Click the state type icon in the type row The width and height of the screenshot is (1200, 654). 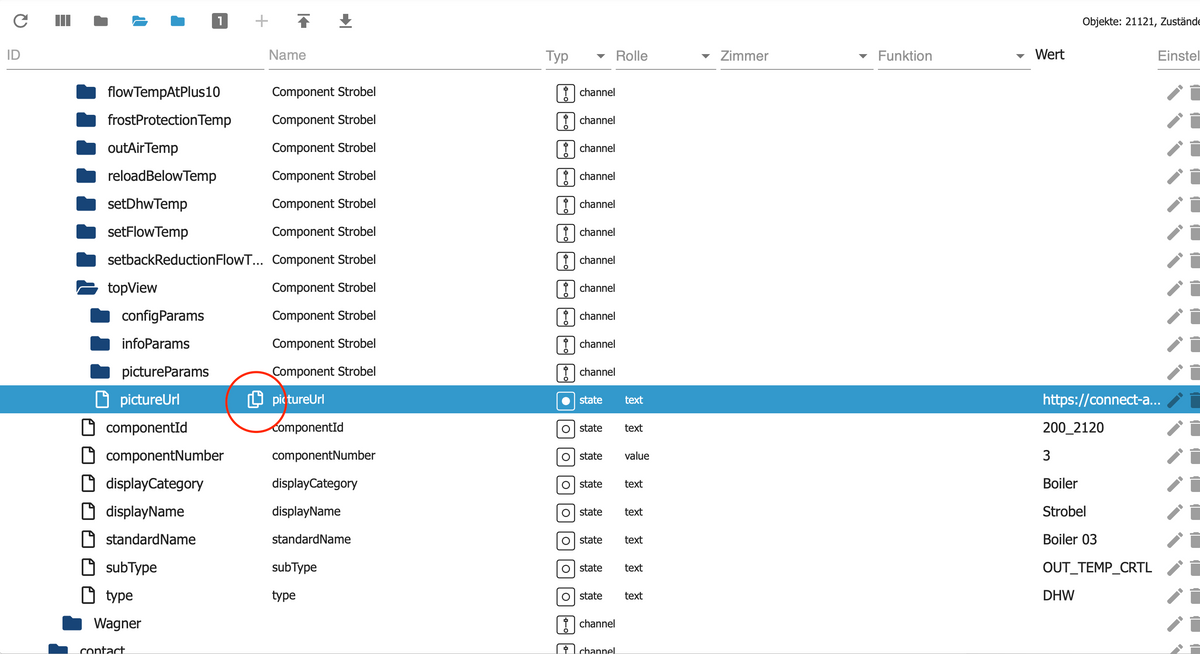point(566,596)
